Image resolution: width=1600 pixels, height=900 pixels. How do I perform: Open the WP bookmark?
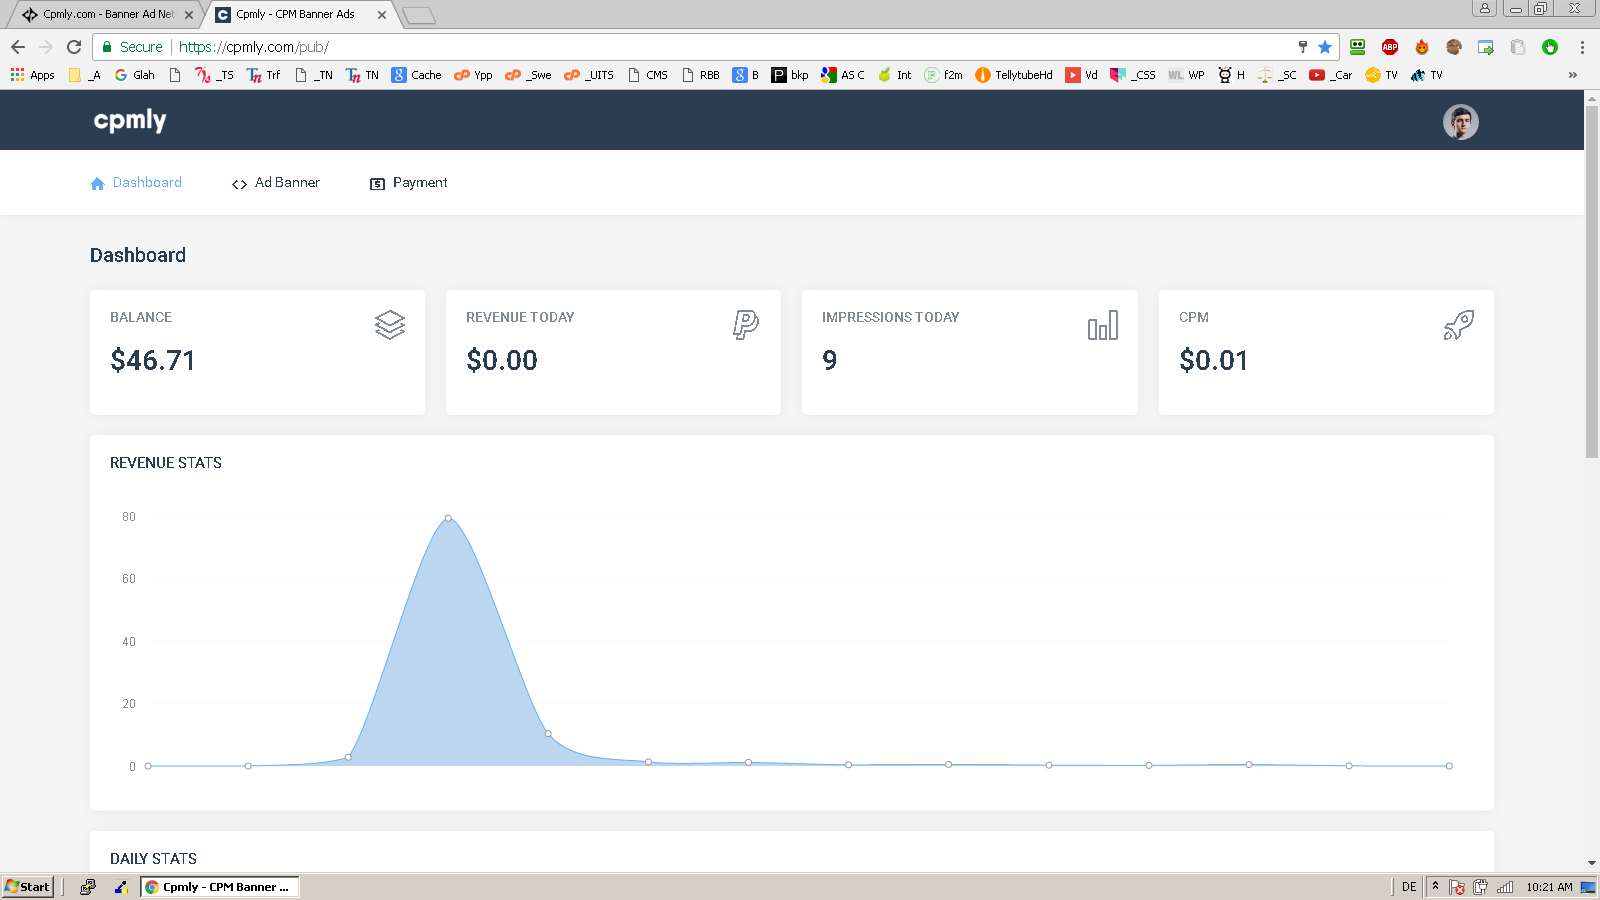tap(1186, 75)
